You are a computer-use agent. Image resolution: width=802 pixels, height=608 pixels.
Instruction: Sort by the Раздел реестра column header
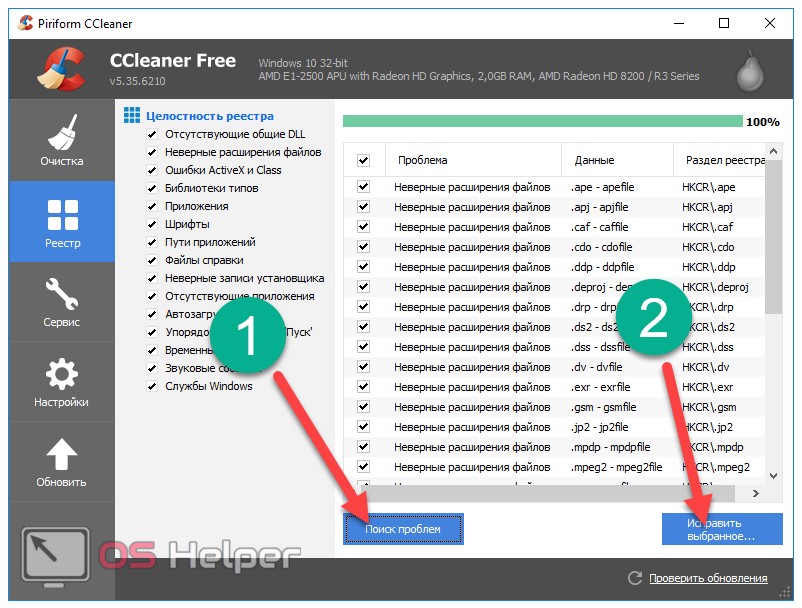tap(719, 160)
